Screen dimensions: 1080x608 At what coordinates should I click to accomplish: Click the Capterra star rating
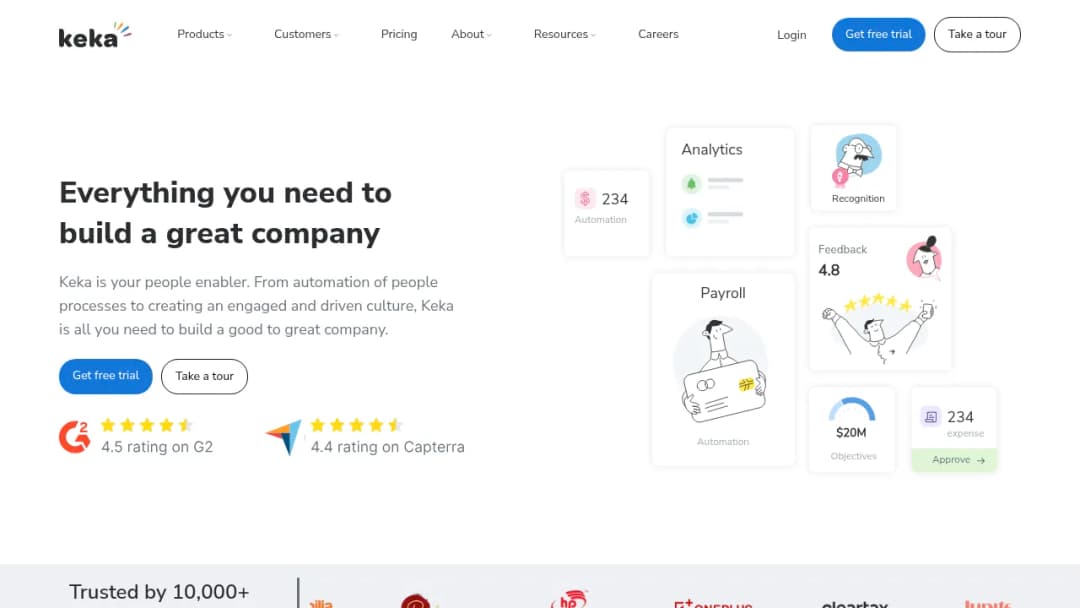click(356, 425)
